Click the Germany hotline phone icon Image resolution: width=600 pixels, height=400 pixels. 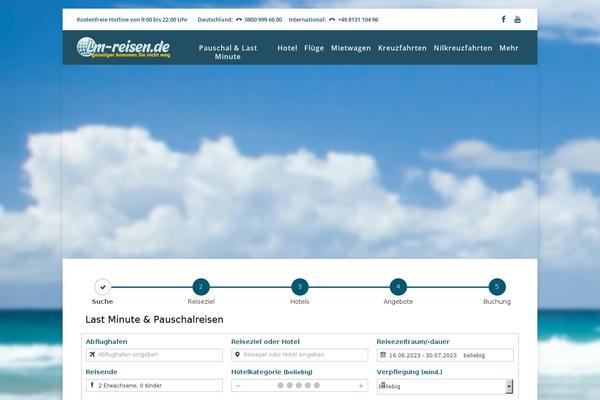pyautogui.click(x=239, y=20)
